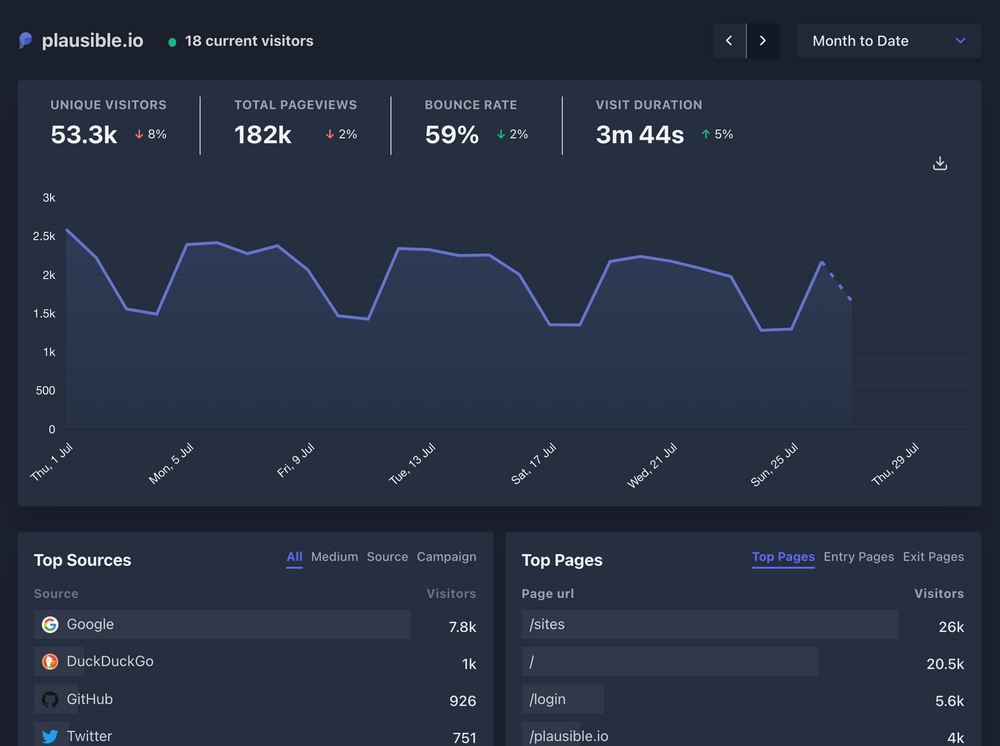Viewport: 1000px width, 746px height.
Task: Click the right arrow to go forward a period
Action: (762, 40)
